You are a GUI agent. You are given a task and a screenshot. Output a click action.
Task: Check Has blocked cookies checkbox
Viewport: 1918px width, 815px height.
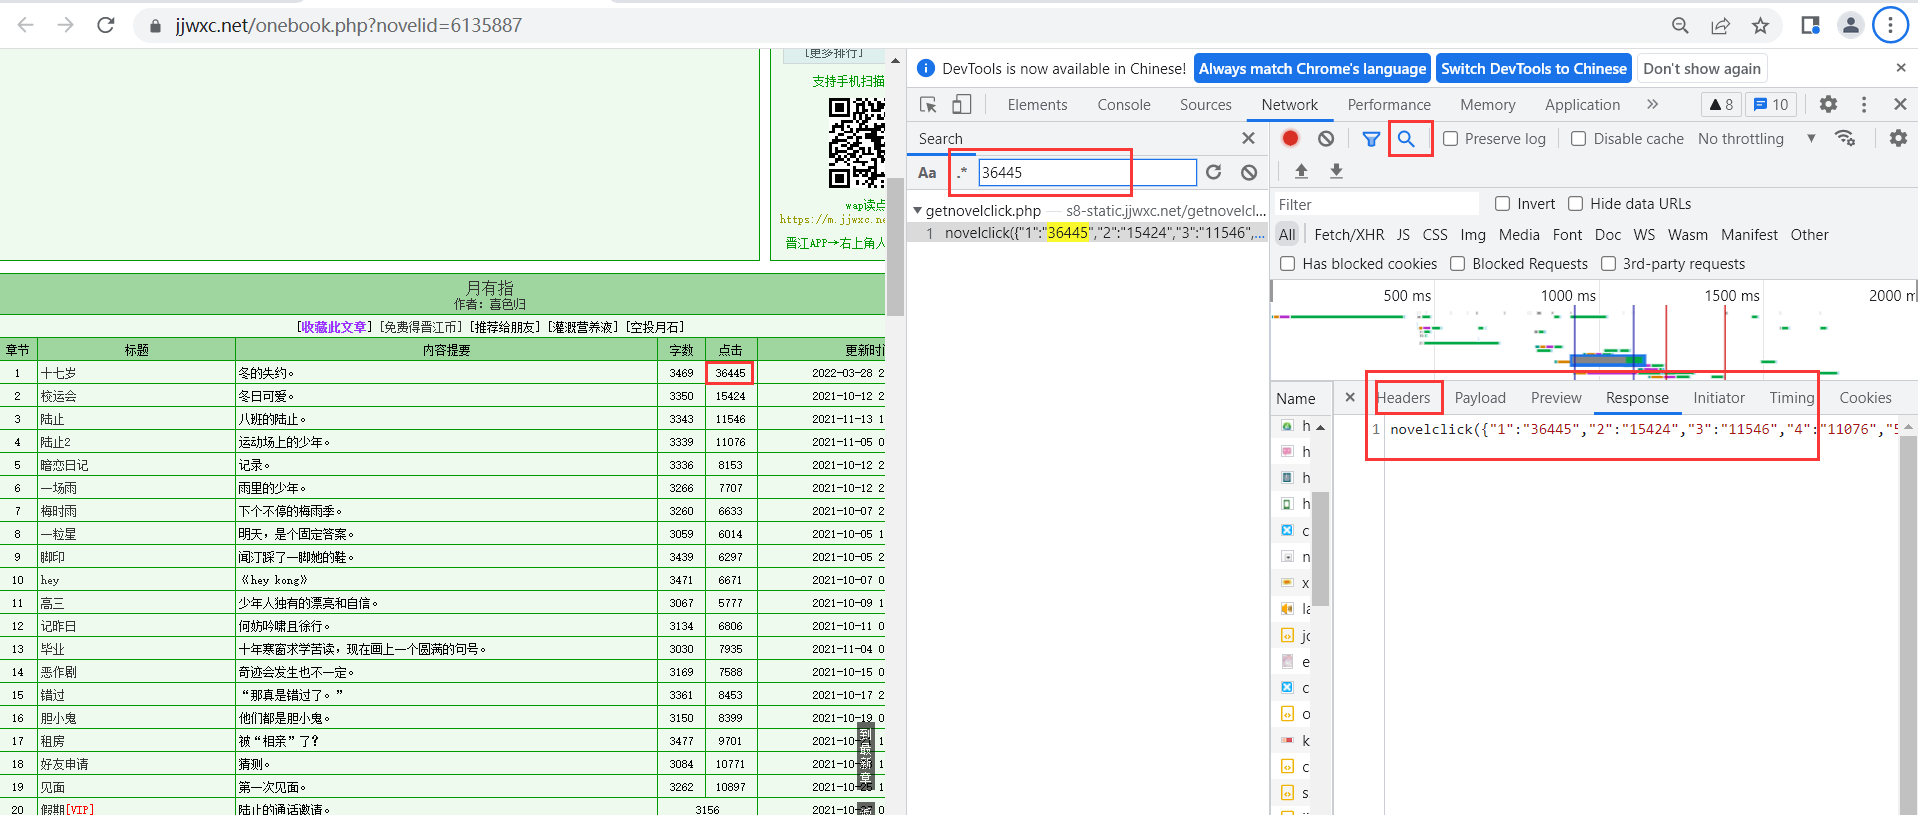click(x=1287, y=264)
